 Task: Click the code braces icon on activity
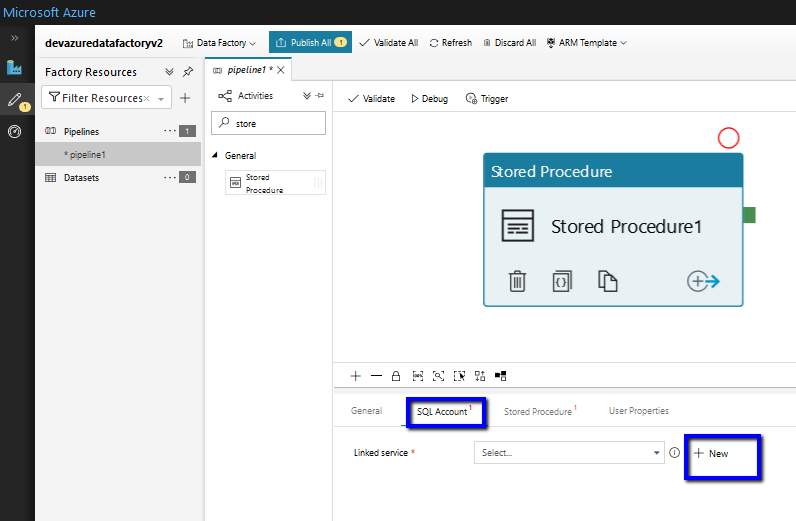(562, 281)
